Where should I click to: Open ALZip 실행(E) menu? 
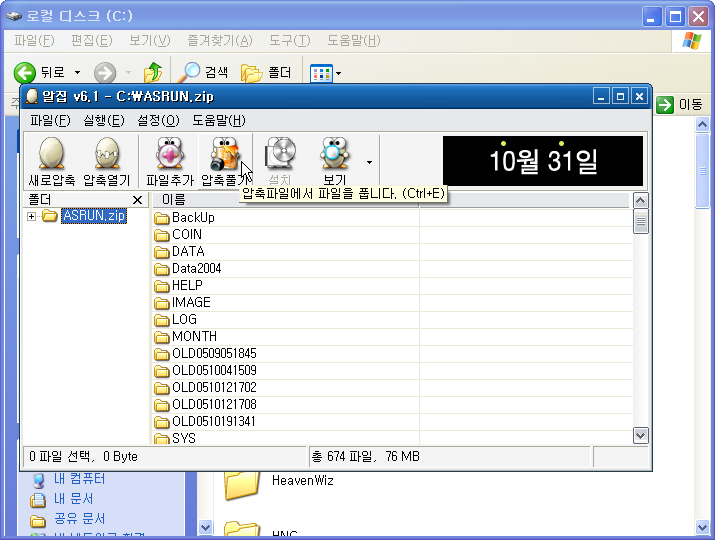(104, 120)
